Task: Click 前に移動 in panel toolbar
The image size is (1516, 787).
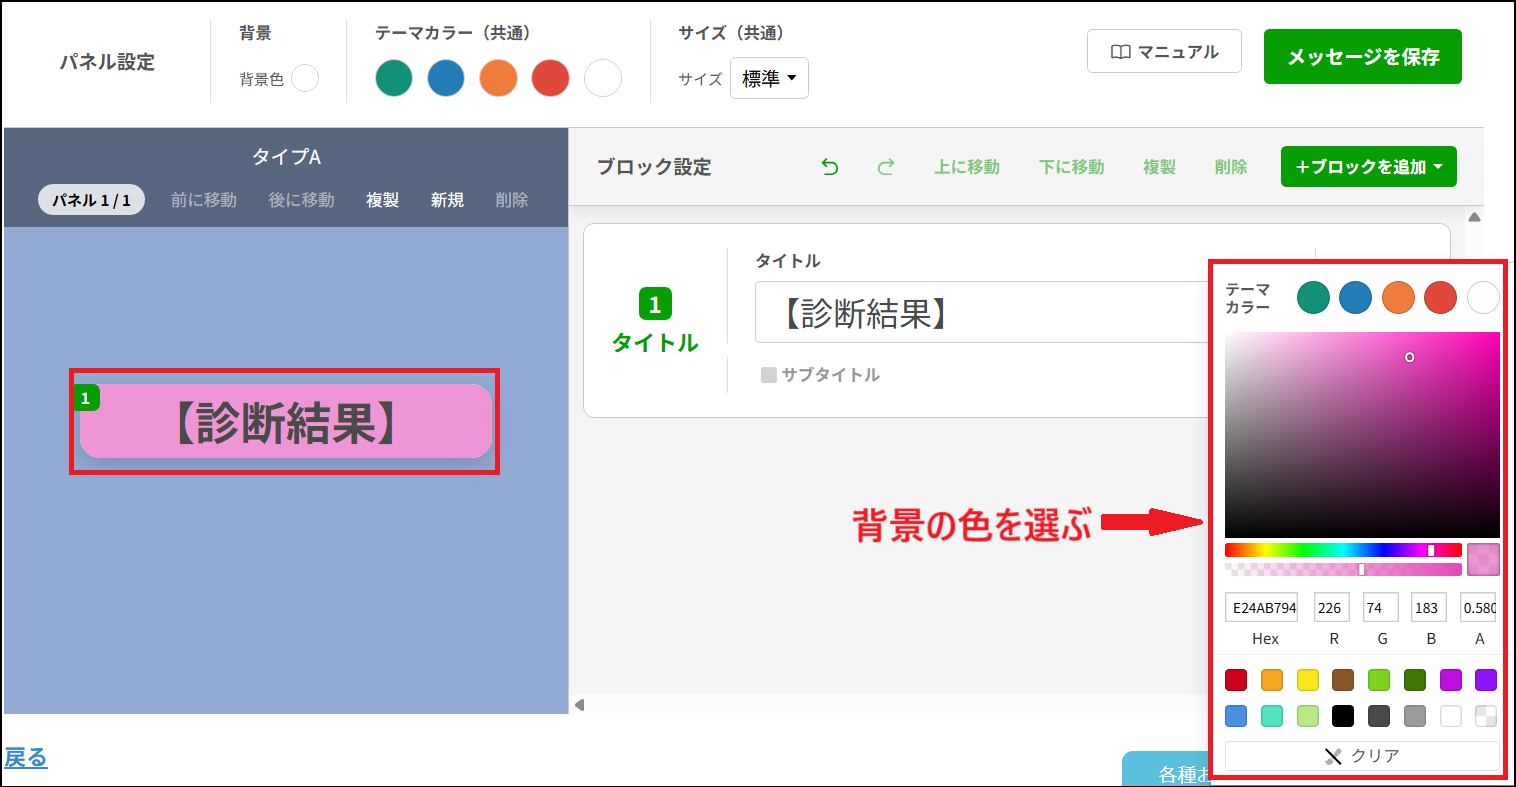Action: pyautogui.click(x=204, y=200)
